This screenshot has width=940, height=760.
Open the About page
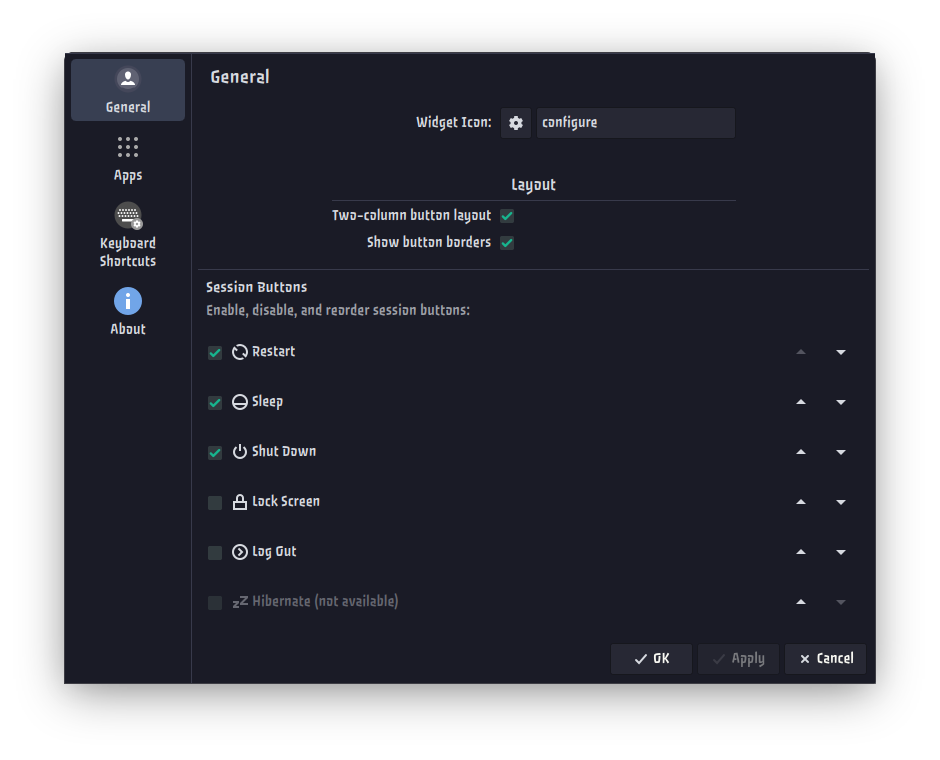click(128, 312)
